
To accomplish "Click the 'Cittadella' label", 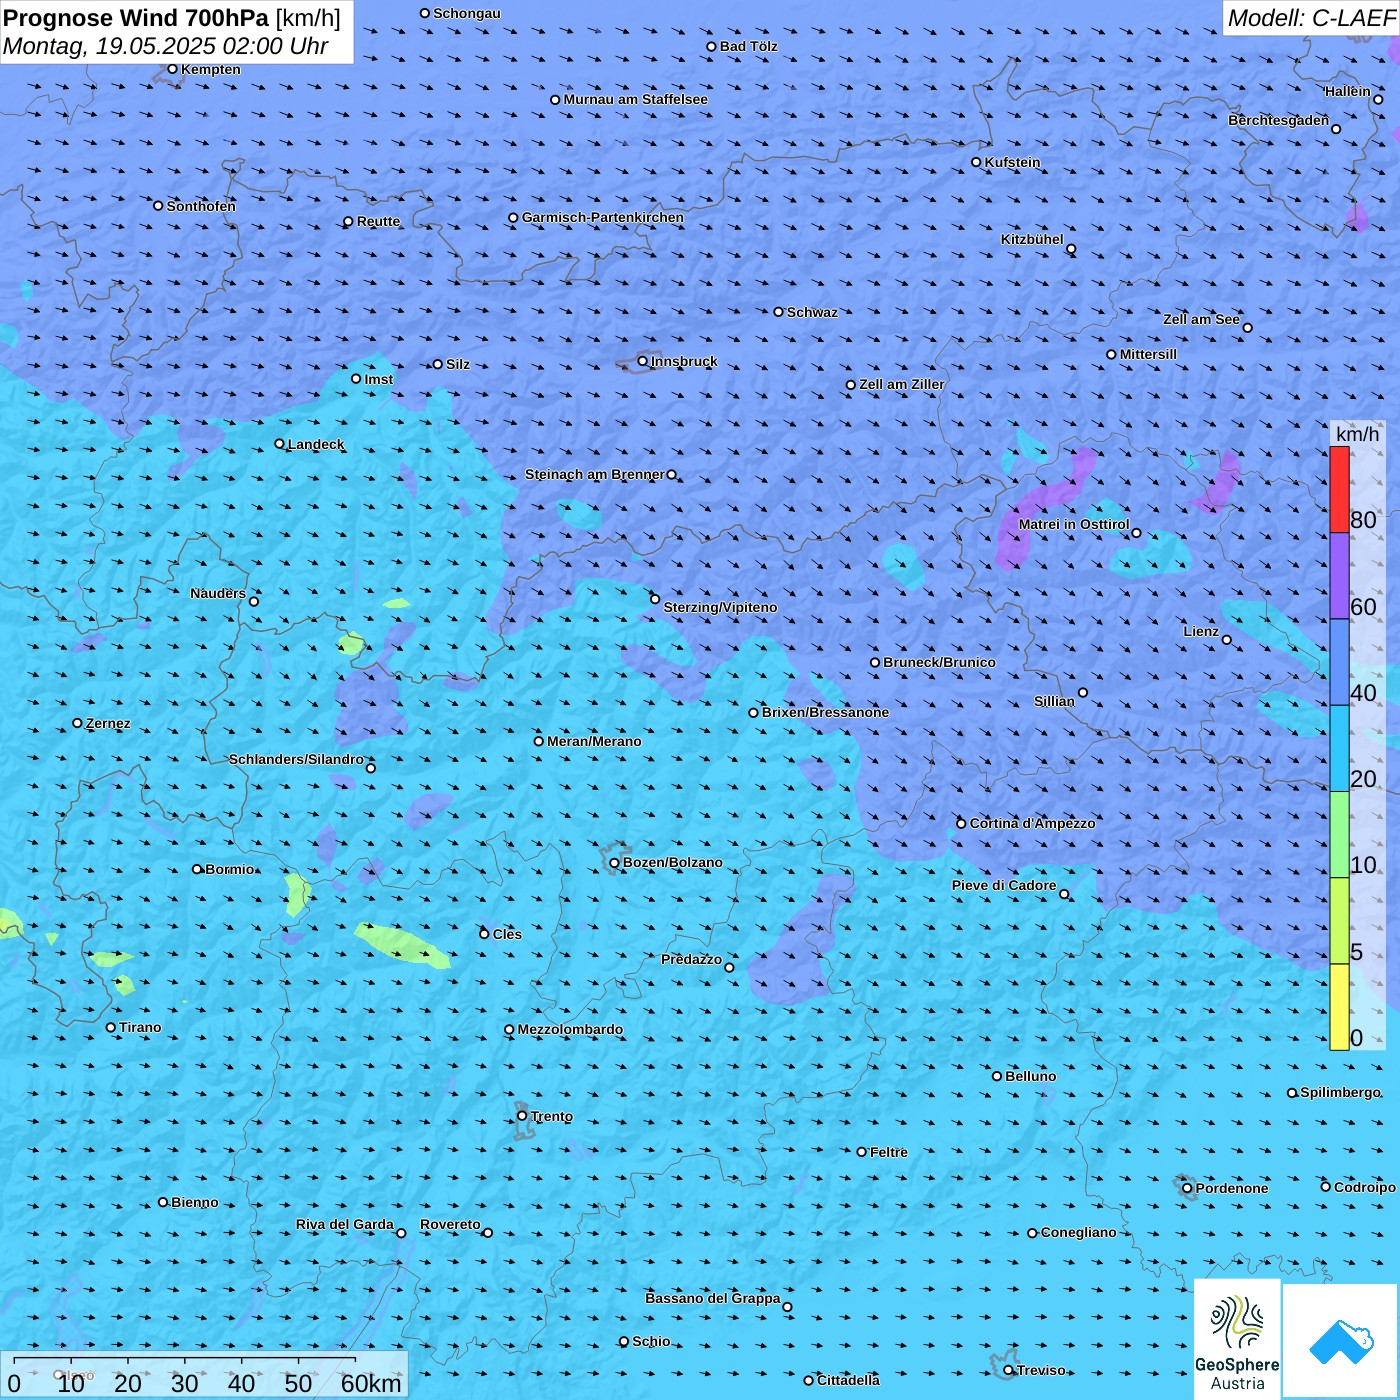I will [x=848, y=1380].
